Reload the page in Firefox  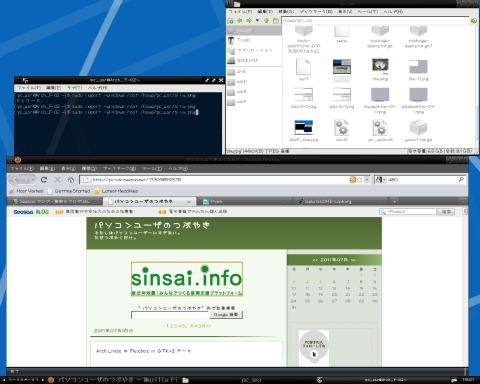point(44,180)
